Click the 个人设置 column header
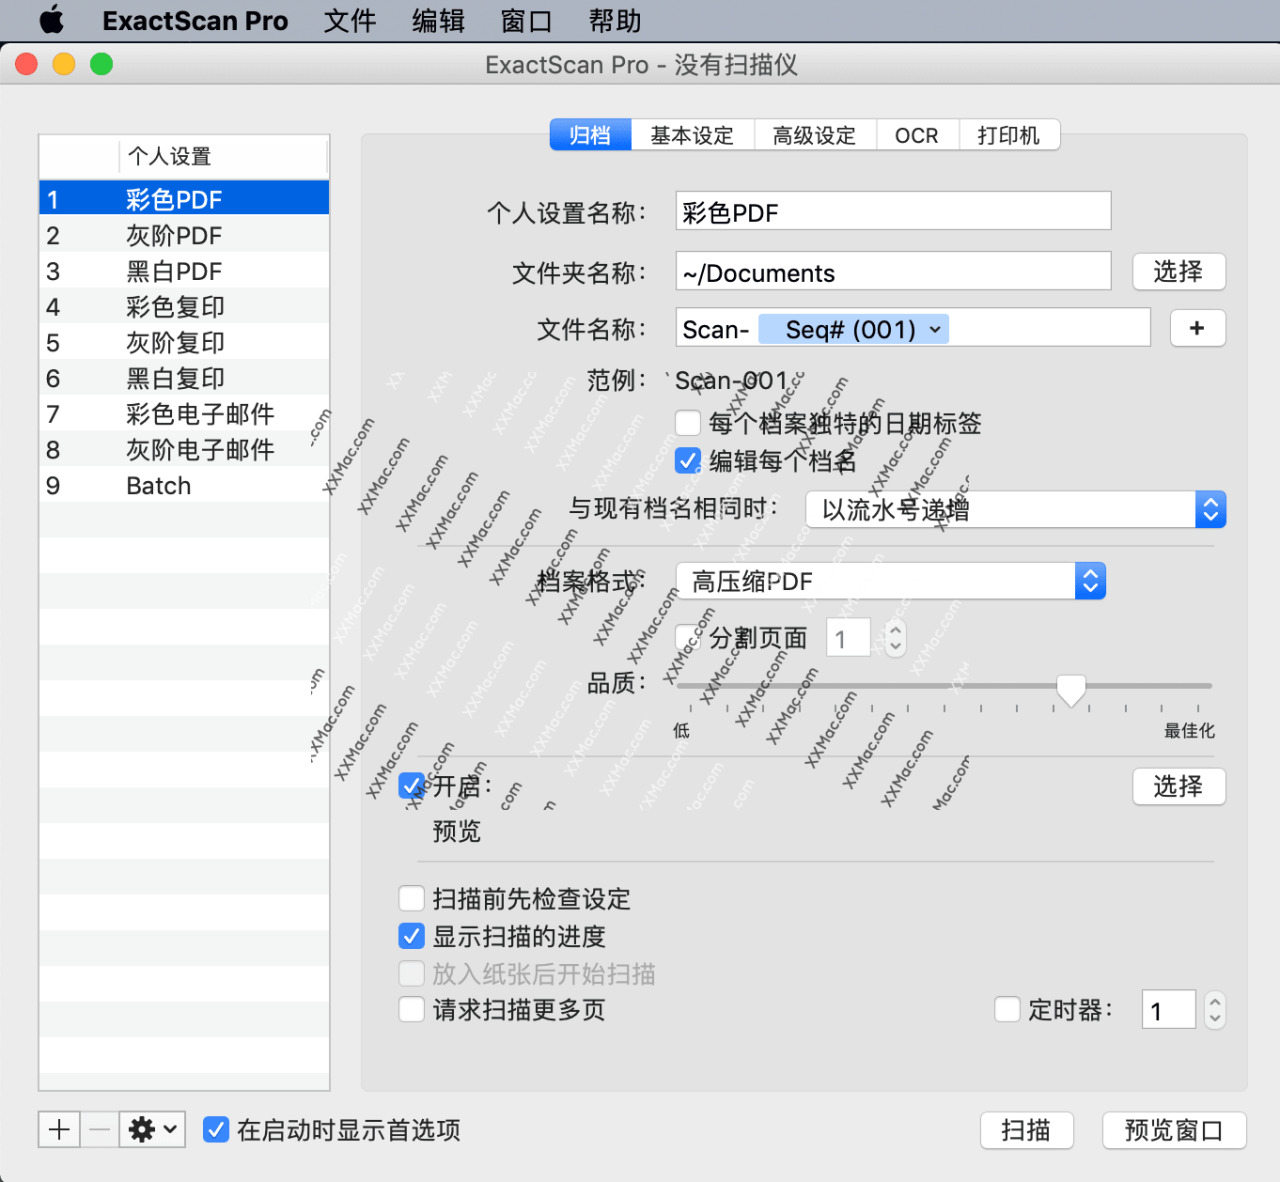Image resolution: width=1280 pixels, height=1182 pixels. click(x=222, y=156)
